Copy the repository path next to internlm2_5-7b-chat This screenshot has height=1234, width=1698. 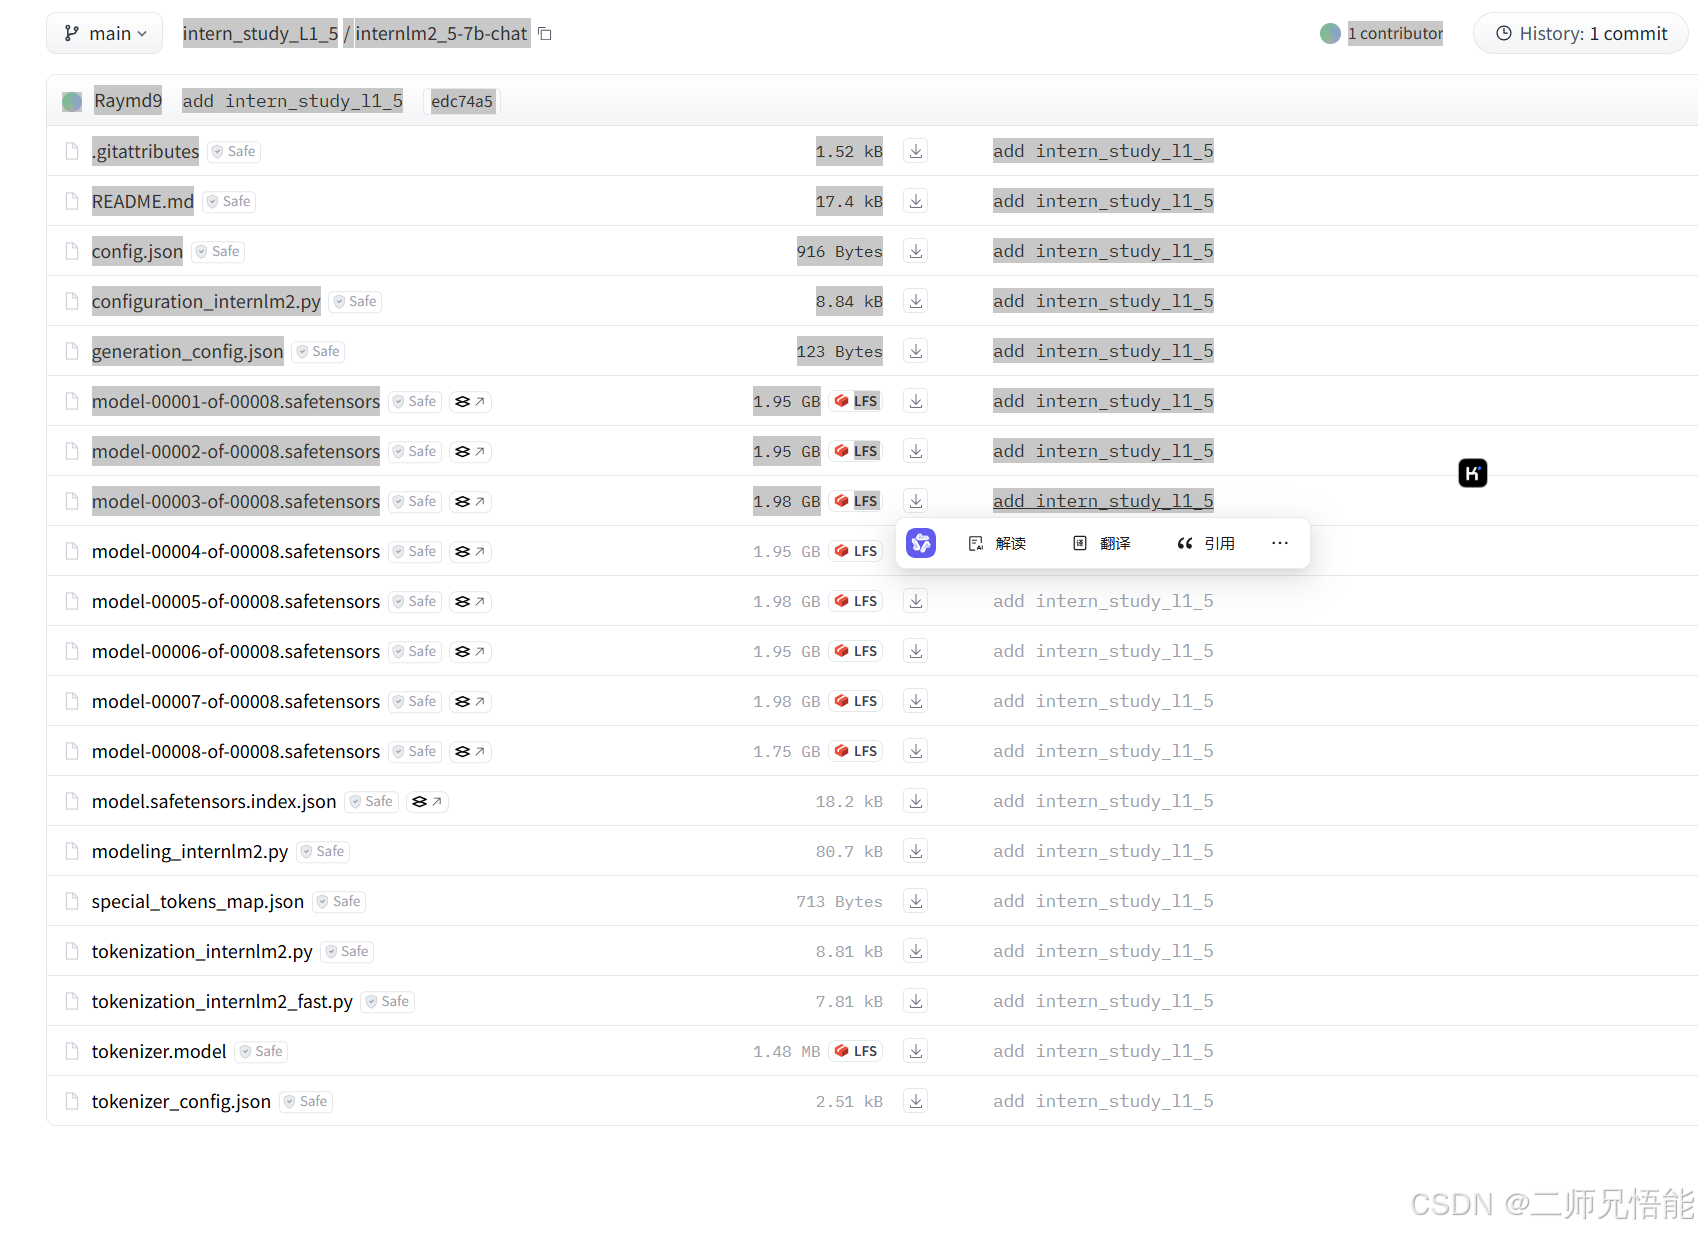click(544, 33)
